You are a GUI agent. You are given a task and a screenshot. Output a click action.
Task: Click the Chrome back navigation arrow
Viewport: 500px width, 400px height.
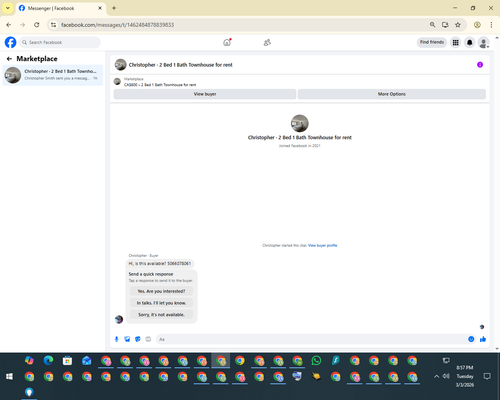click(9, 25)
